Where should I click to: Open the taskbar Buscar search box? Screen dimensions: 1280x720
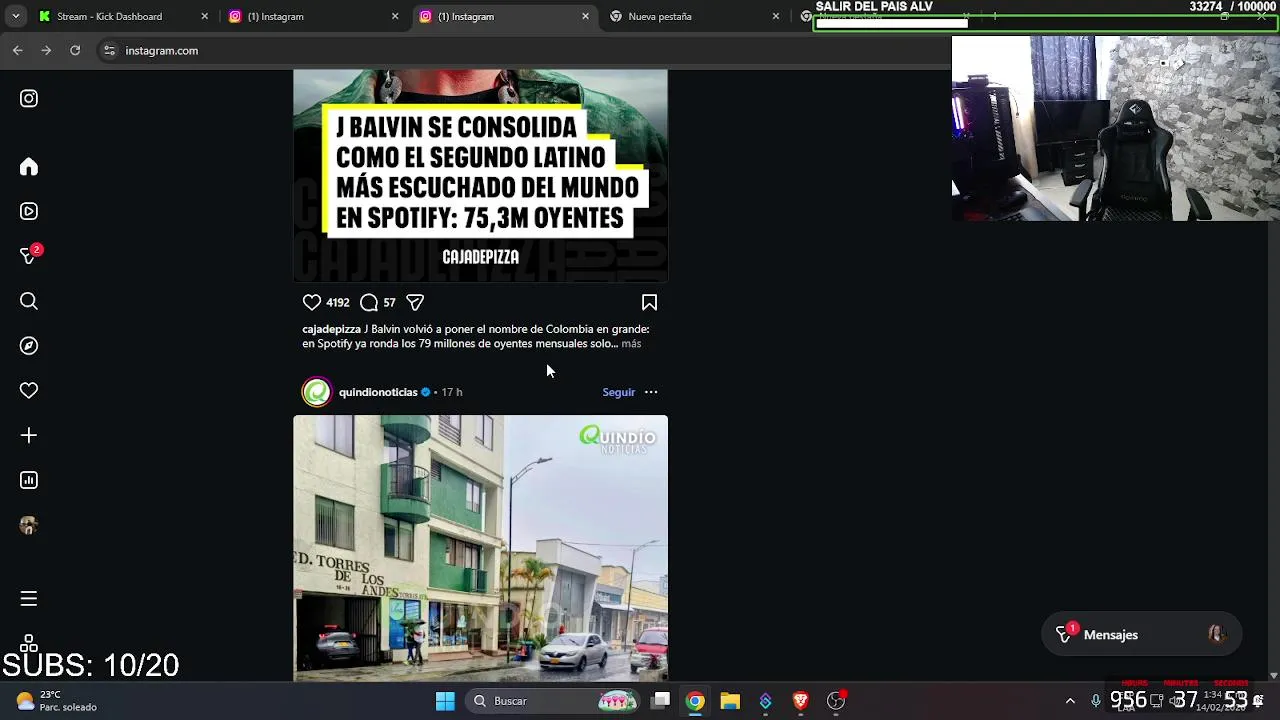coord(553,701)
